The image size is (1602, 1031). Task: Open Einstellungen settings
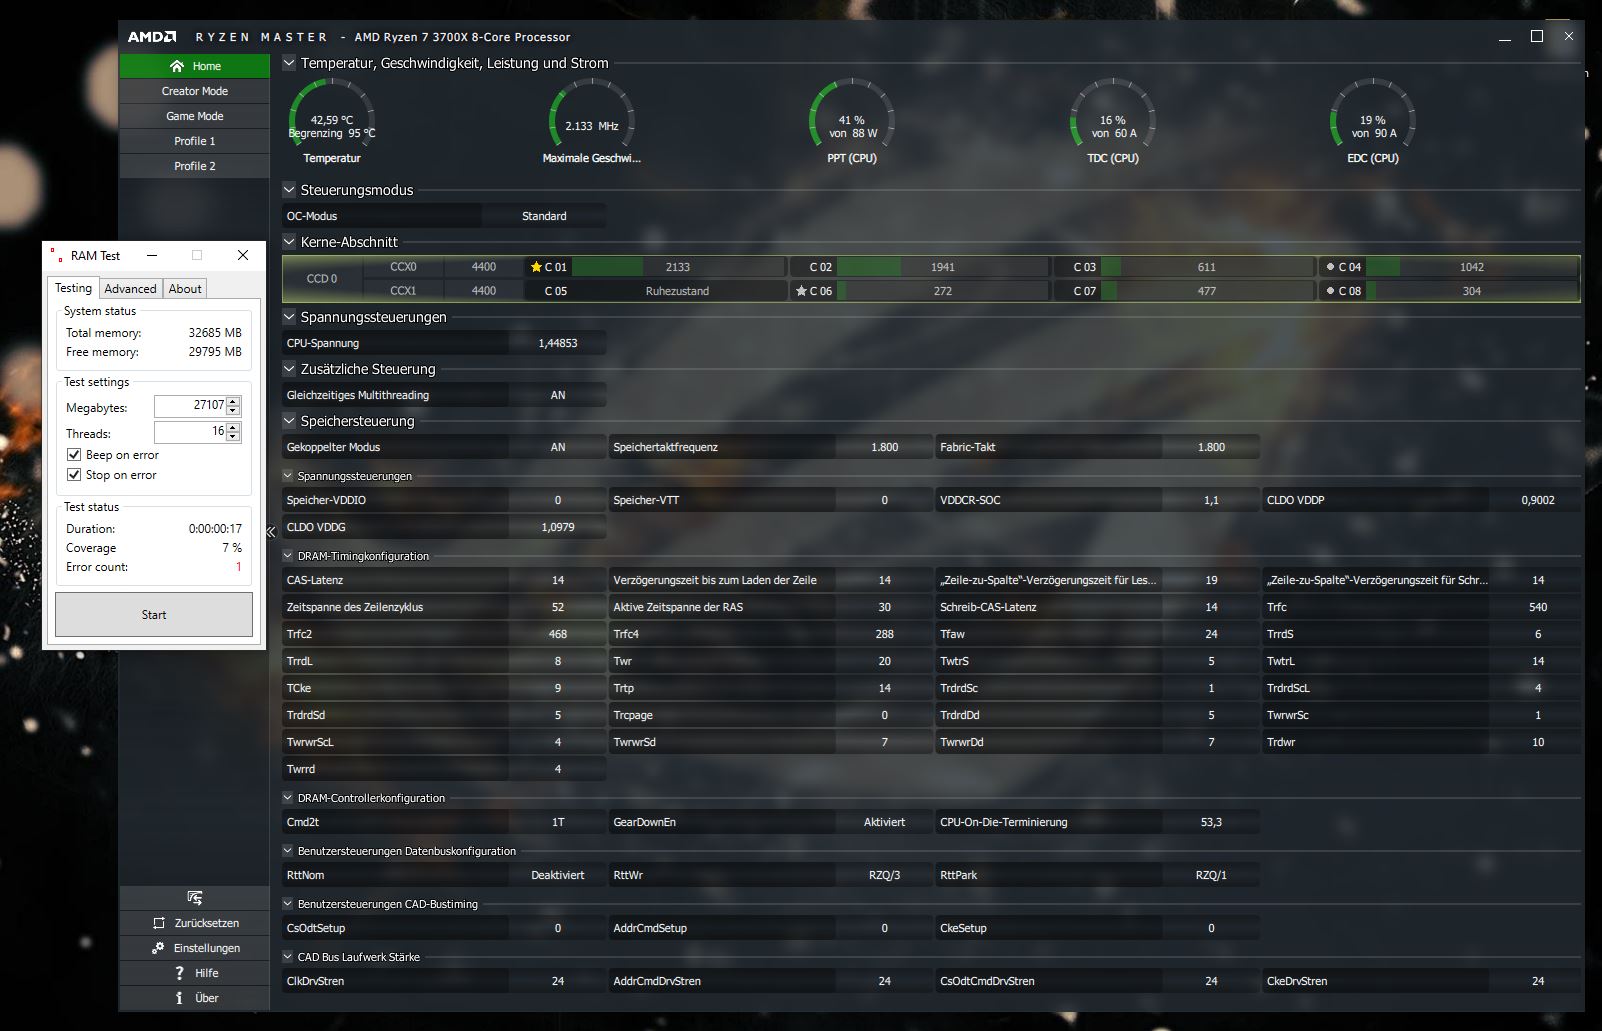tap(195, 948)
